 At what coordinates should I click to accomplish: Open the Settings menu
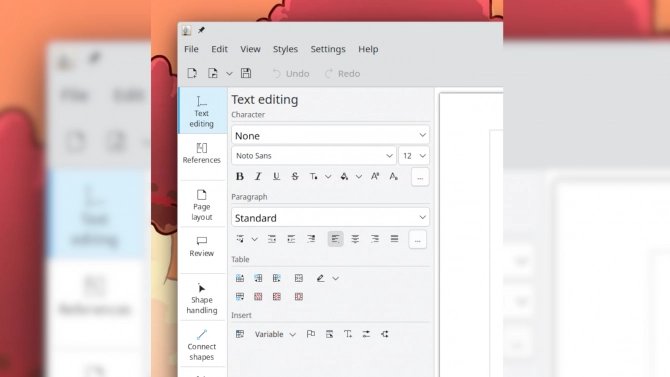(328, 49)
